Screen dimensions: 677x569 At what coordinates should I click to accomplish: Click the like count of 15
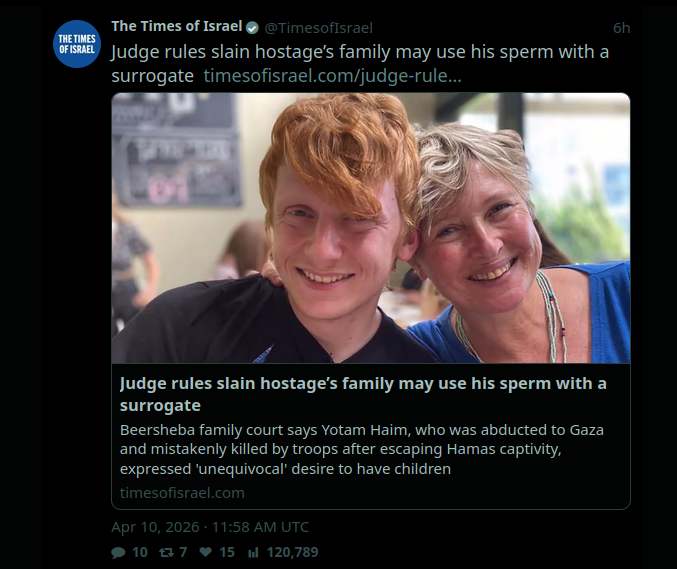point(227,552)
